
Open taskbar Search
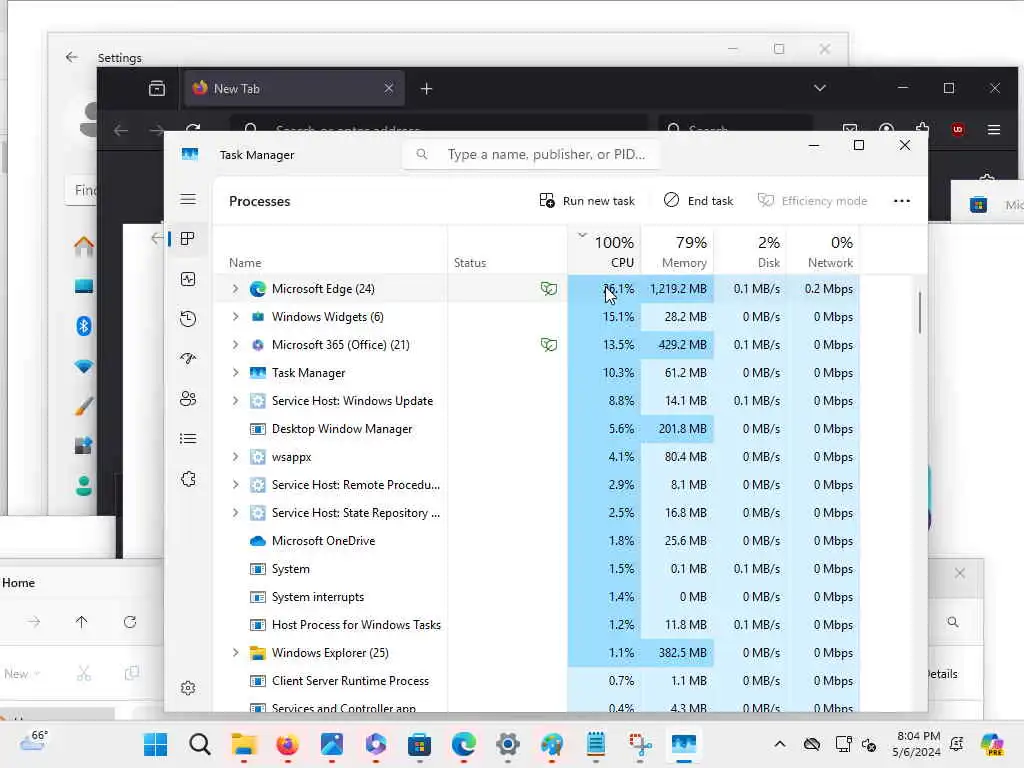pyautogui.click(x=200, y=744)
